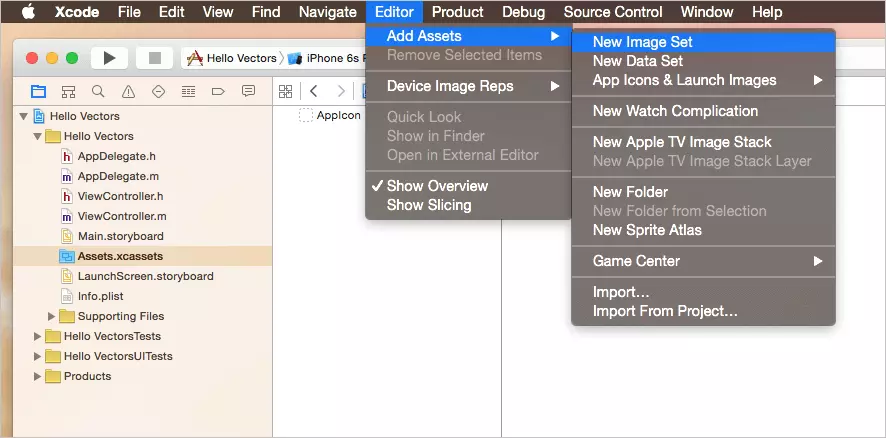The image size is (886, 438).
Task: Click the Stop button in toolbar
Action: [x=154, y=58]
